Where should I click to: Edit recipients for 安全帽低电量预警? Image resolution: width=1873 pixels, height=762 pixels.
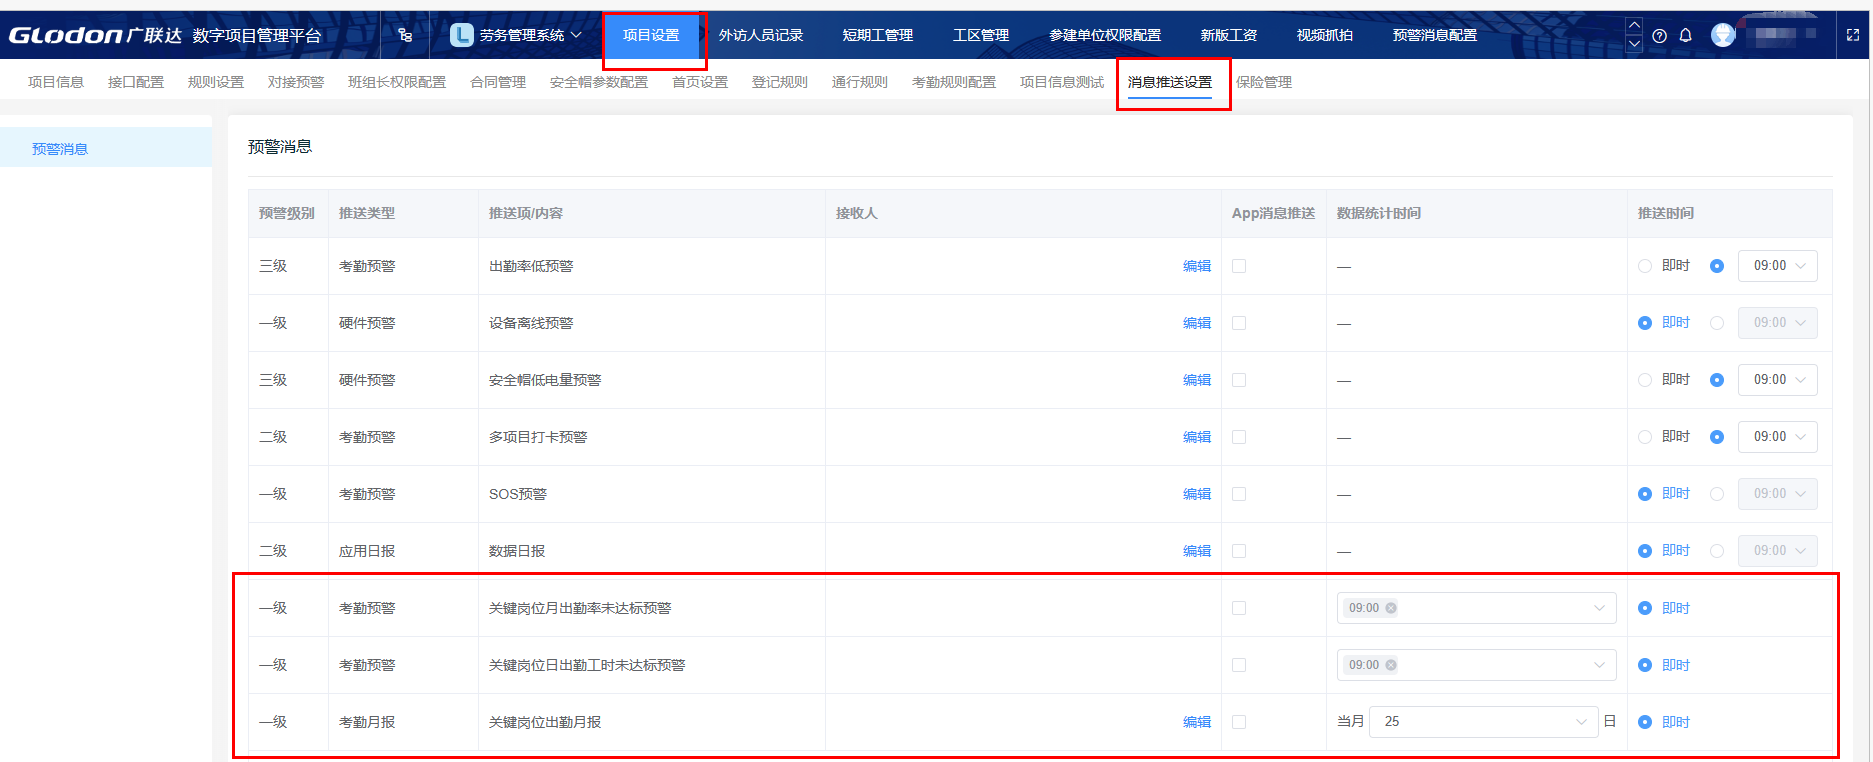[1197, 380]
